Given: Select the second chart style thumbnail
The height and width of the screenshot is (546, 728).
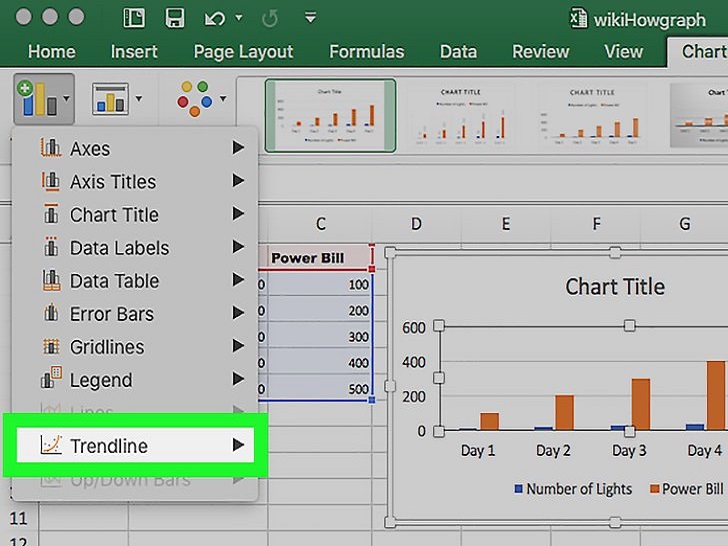Looking at the screenshot, I should click(461, 116).
